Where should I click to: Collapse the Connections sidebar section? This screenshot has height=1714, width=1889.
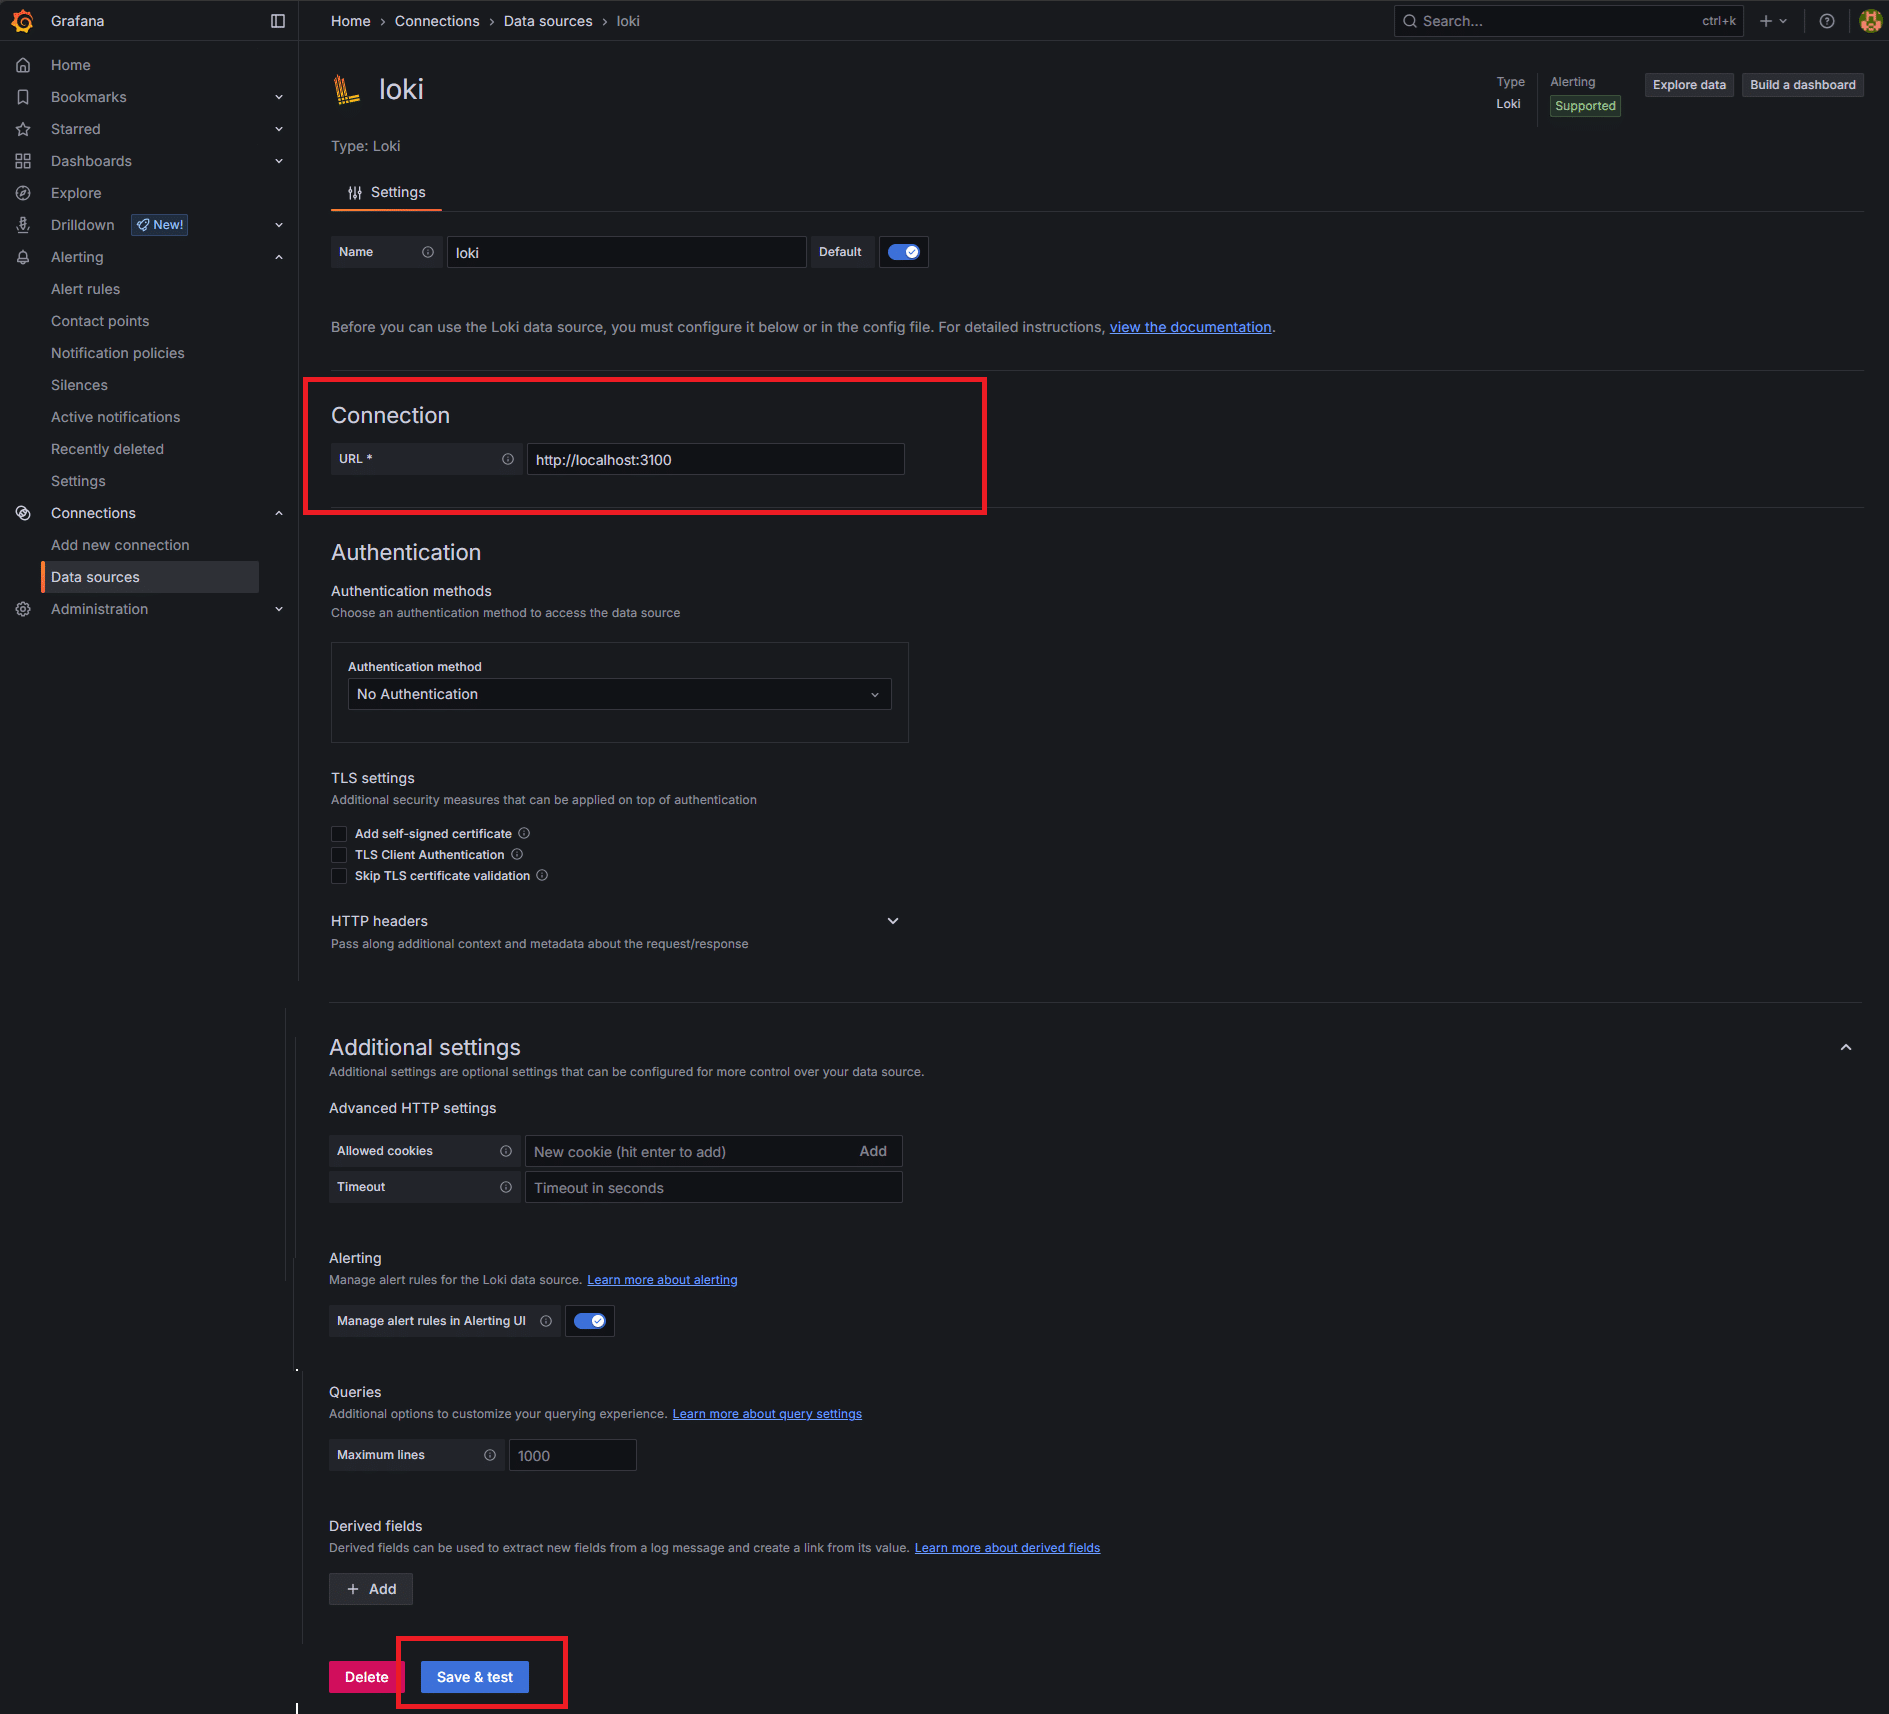point(279,513)
